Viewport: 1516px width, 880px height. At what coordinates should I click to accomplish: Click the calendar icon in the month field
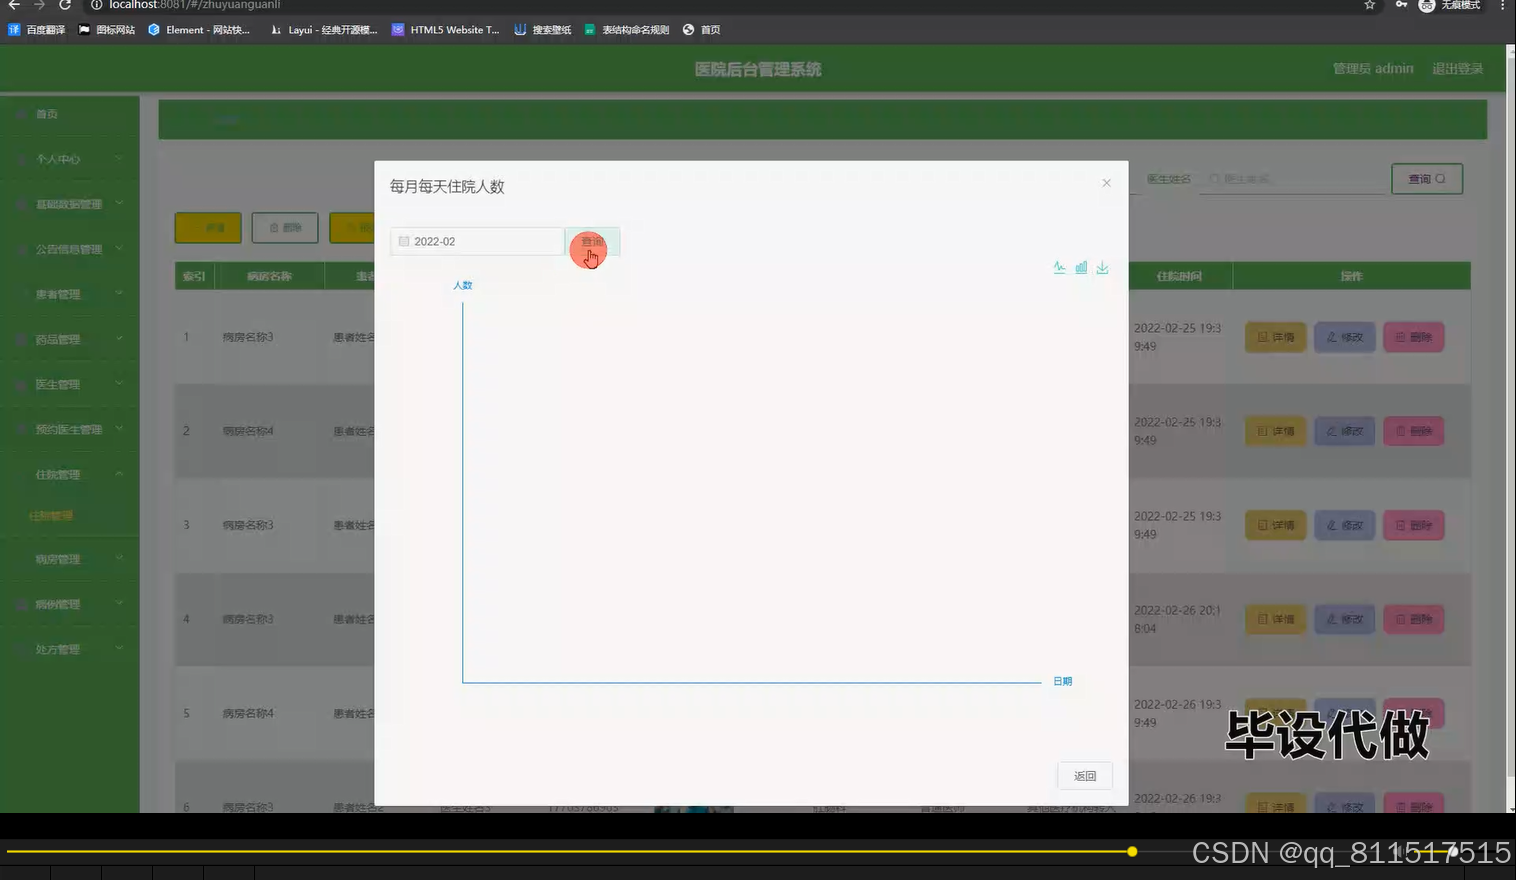404,241
